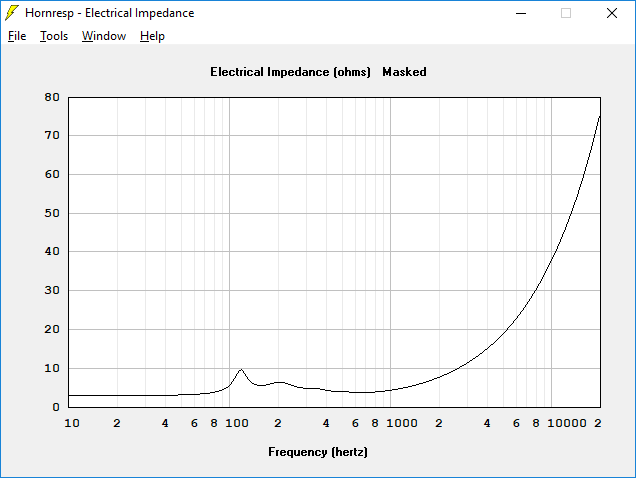Click the curve end at 20 kHz

pyautogui.click(x=599, y=116)
